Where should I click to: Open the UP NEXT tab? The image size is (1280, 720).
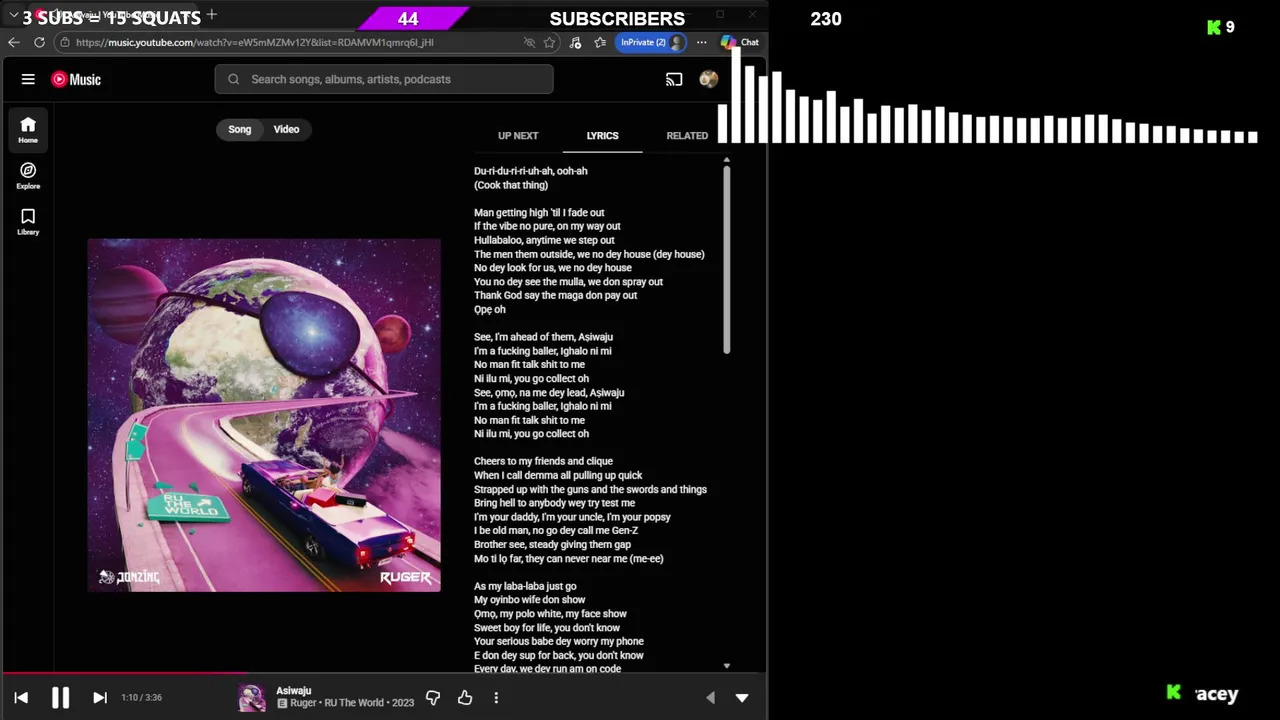pyautogui.click(x=518, y=135)
